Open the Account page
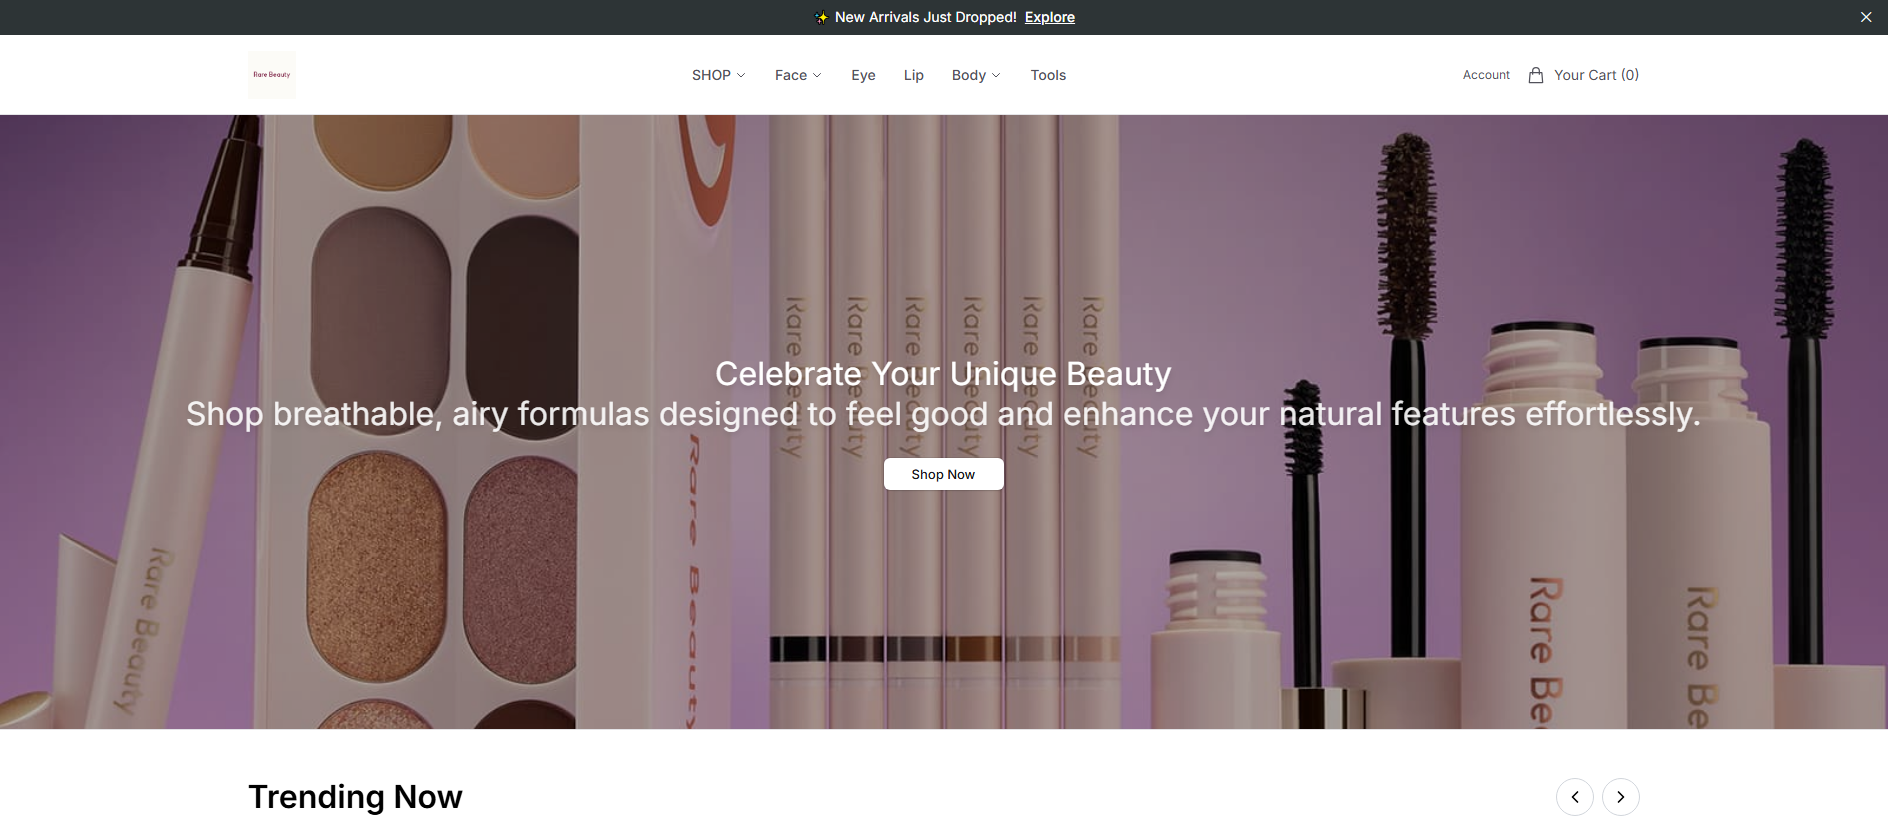The height and width of the screenshot is (818, 1888). pos(1486,75)
